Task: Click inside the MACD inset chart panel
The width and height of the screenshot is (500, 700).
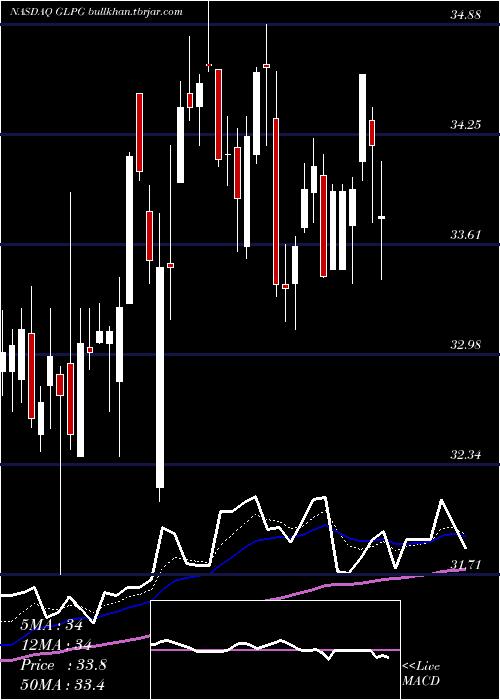Action: (x=275, y=650)
